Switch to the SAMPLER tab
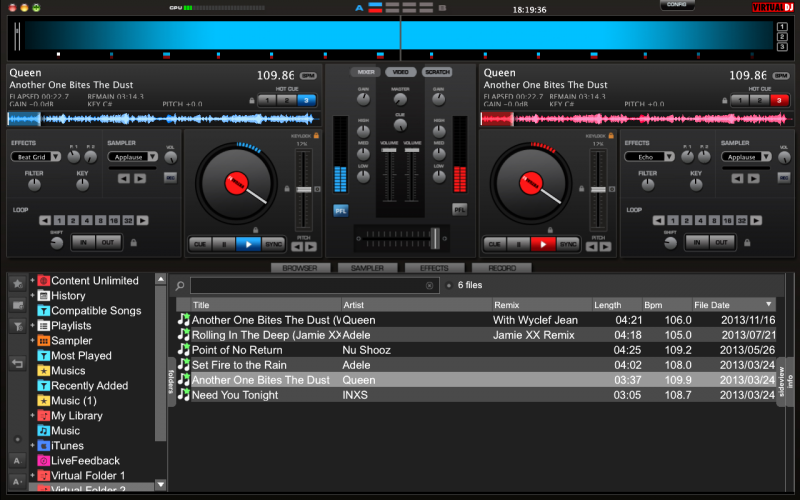Image resolution: width=800 pixels, height=500 pixels. pos(367,268)
